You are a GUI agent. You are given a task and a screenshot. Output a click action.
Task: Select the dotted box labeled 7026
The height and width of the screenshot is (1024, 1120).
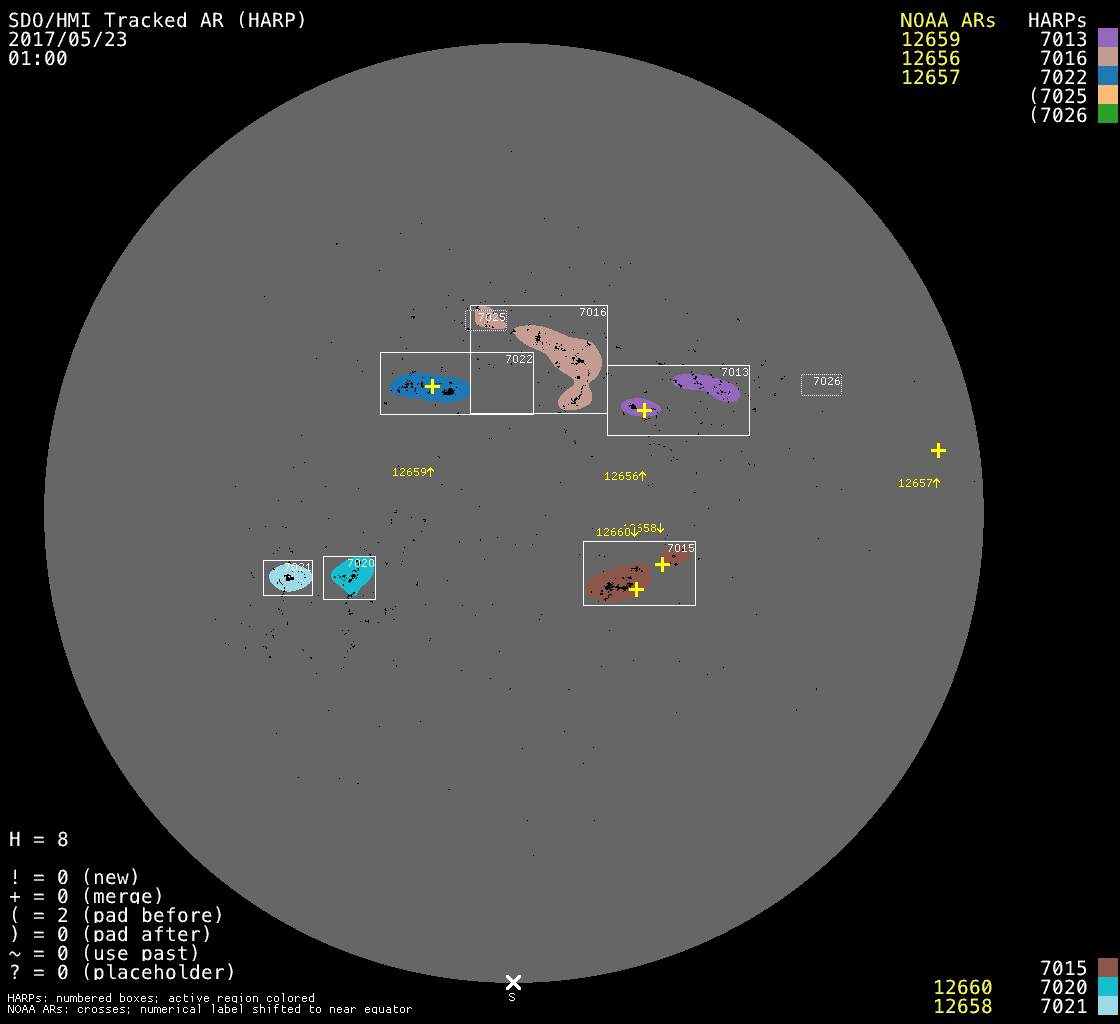coord(821,385)
